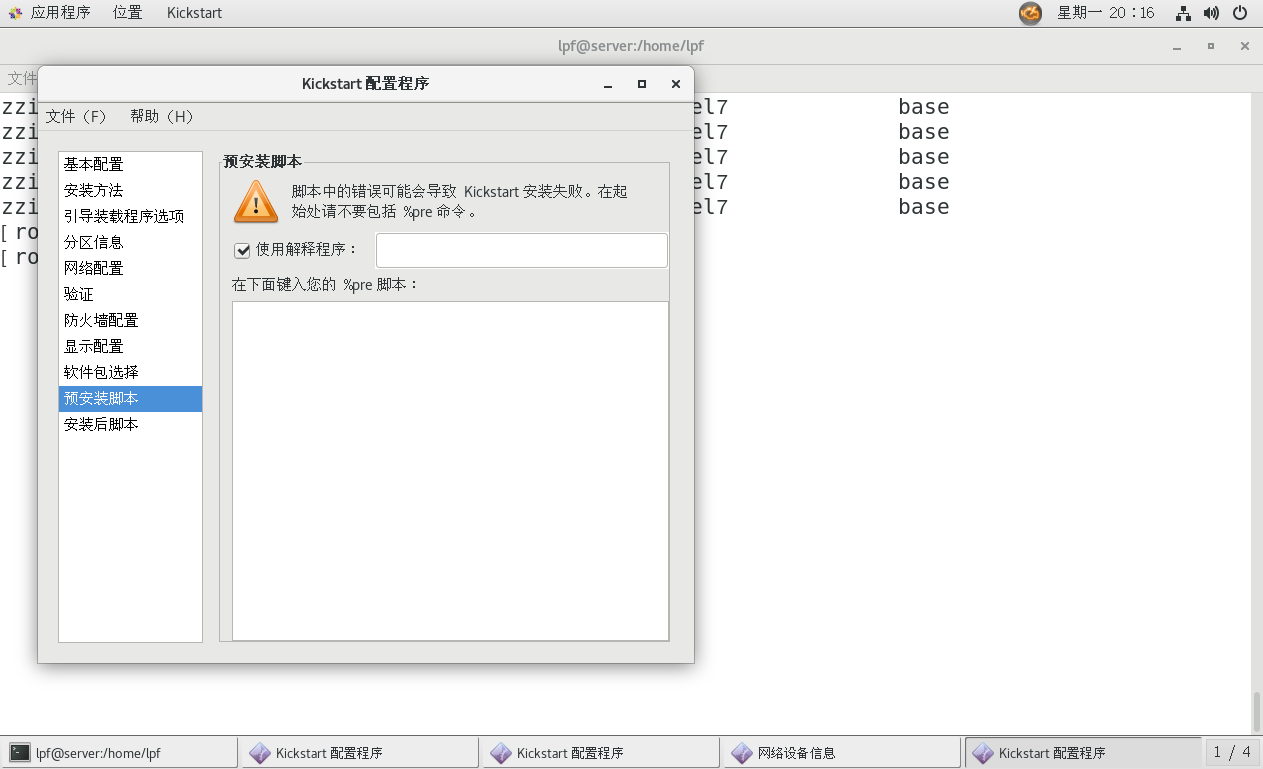
Task: Click the volume speaker icon
Action: click(x=1211, y=13)
